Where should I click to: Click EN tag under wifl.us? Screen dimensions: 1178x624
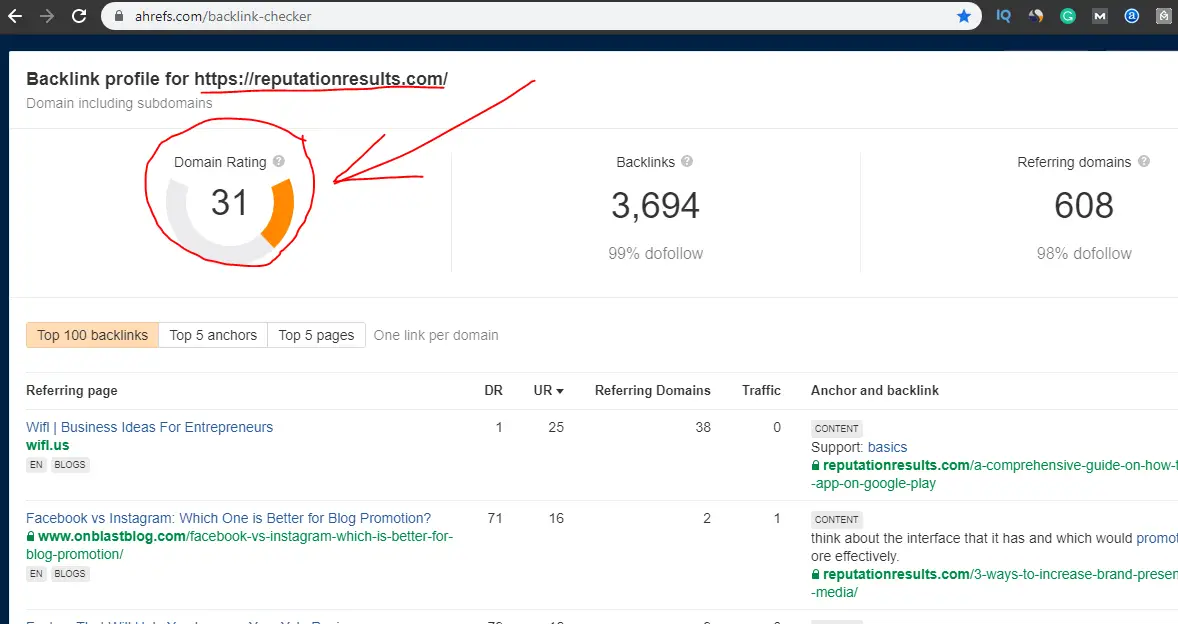pyautogui.click(x=36, y=465)
